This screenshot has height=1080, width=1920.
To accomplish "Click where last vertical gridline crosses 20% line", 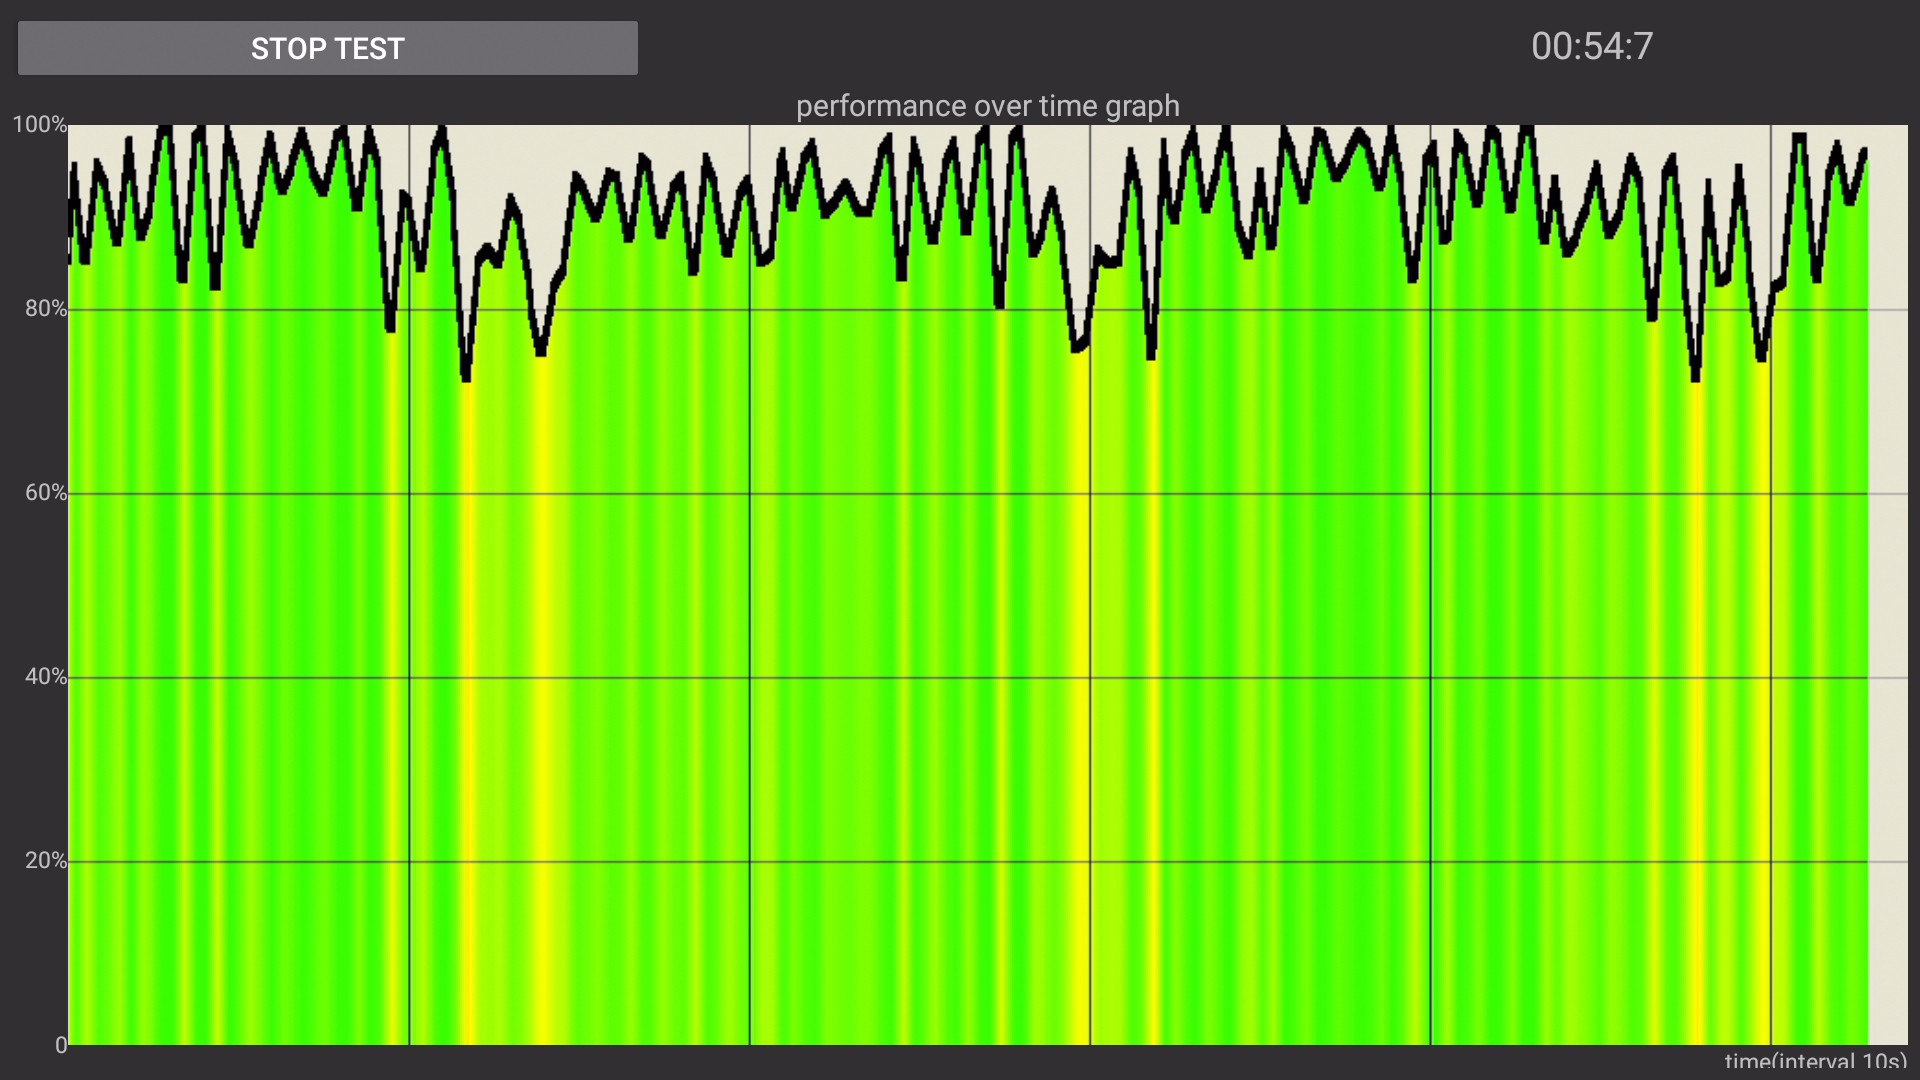I will click(x=1771, y=861).
